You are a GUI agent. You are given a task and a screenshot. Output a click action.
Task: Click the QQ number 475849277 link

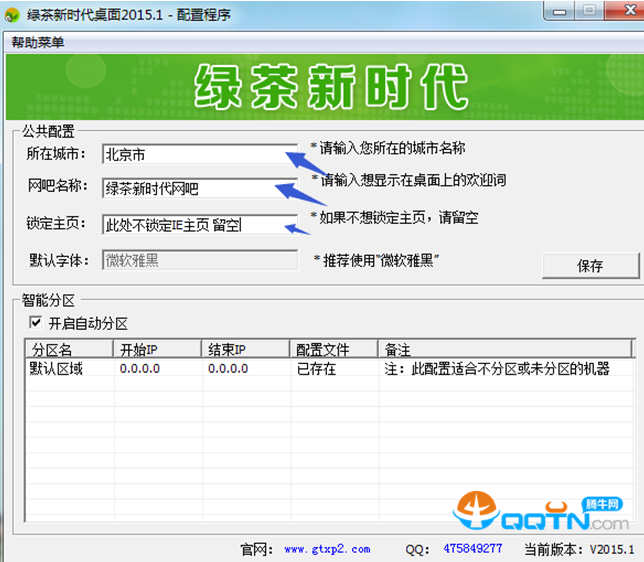pyautogui.click(x=473, y=548)
